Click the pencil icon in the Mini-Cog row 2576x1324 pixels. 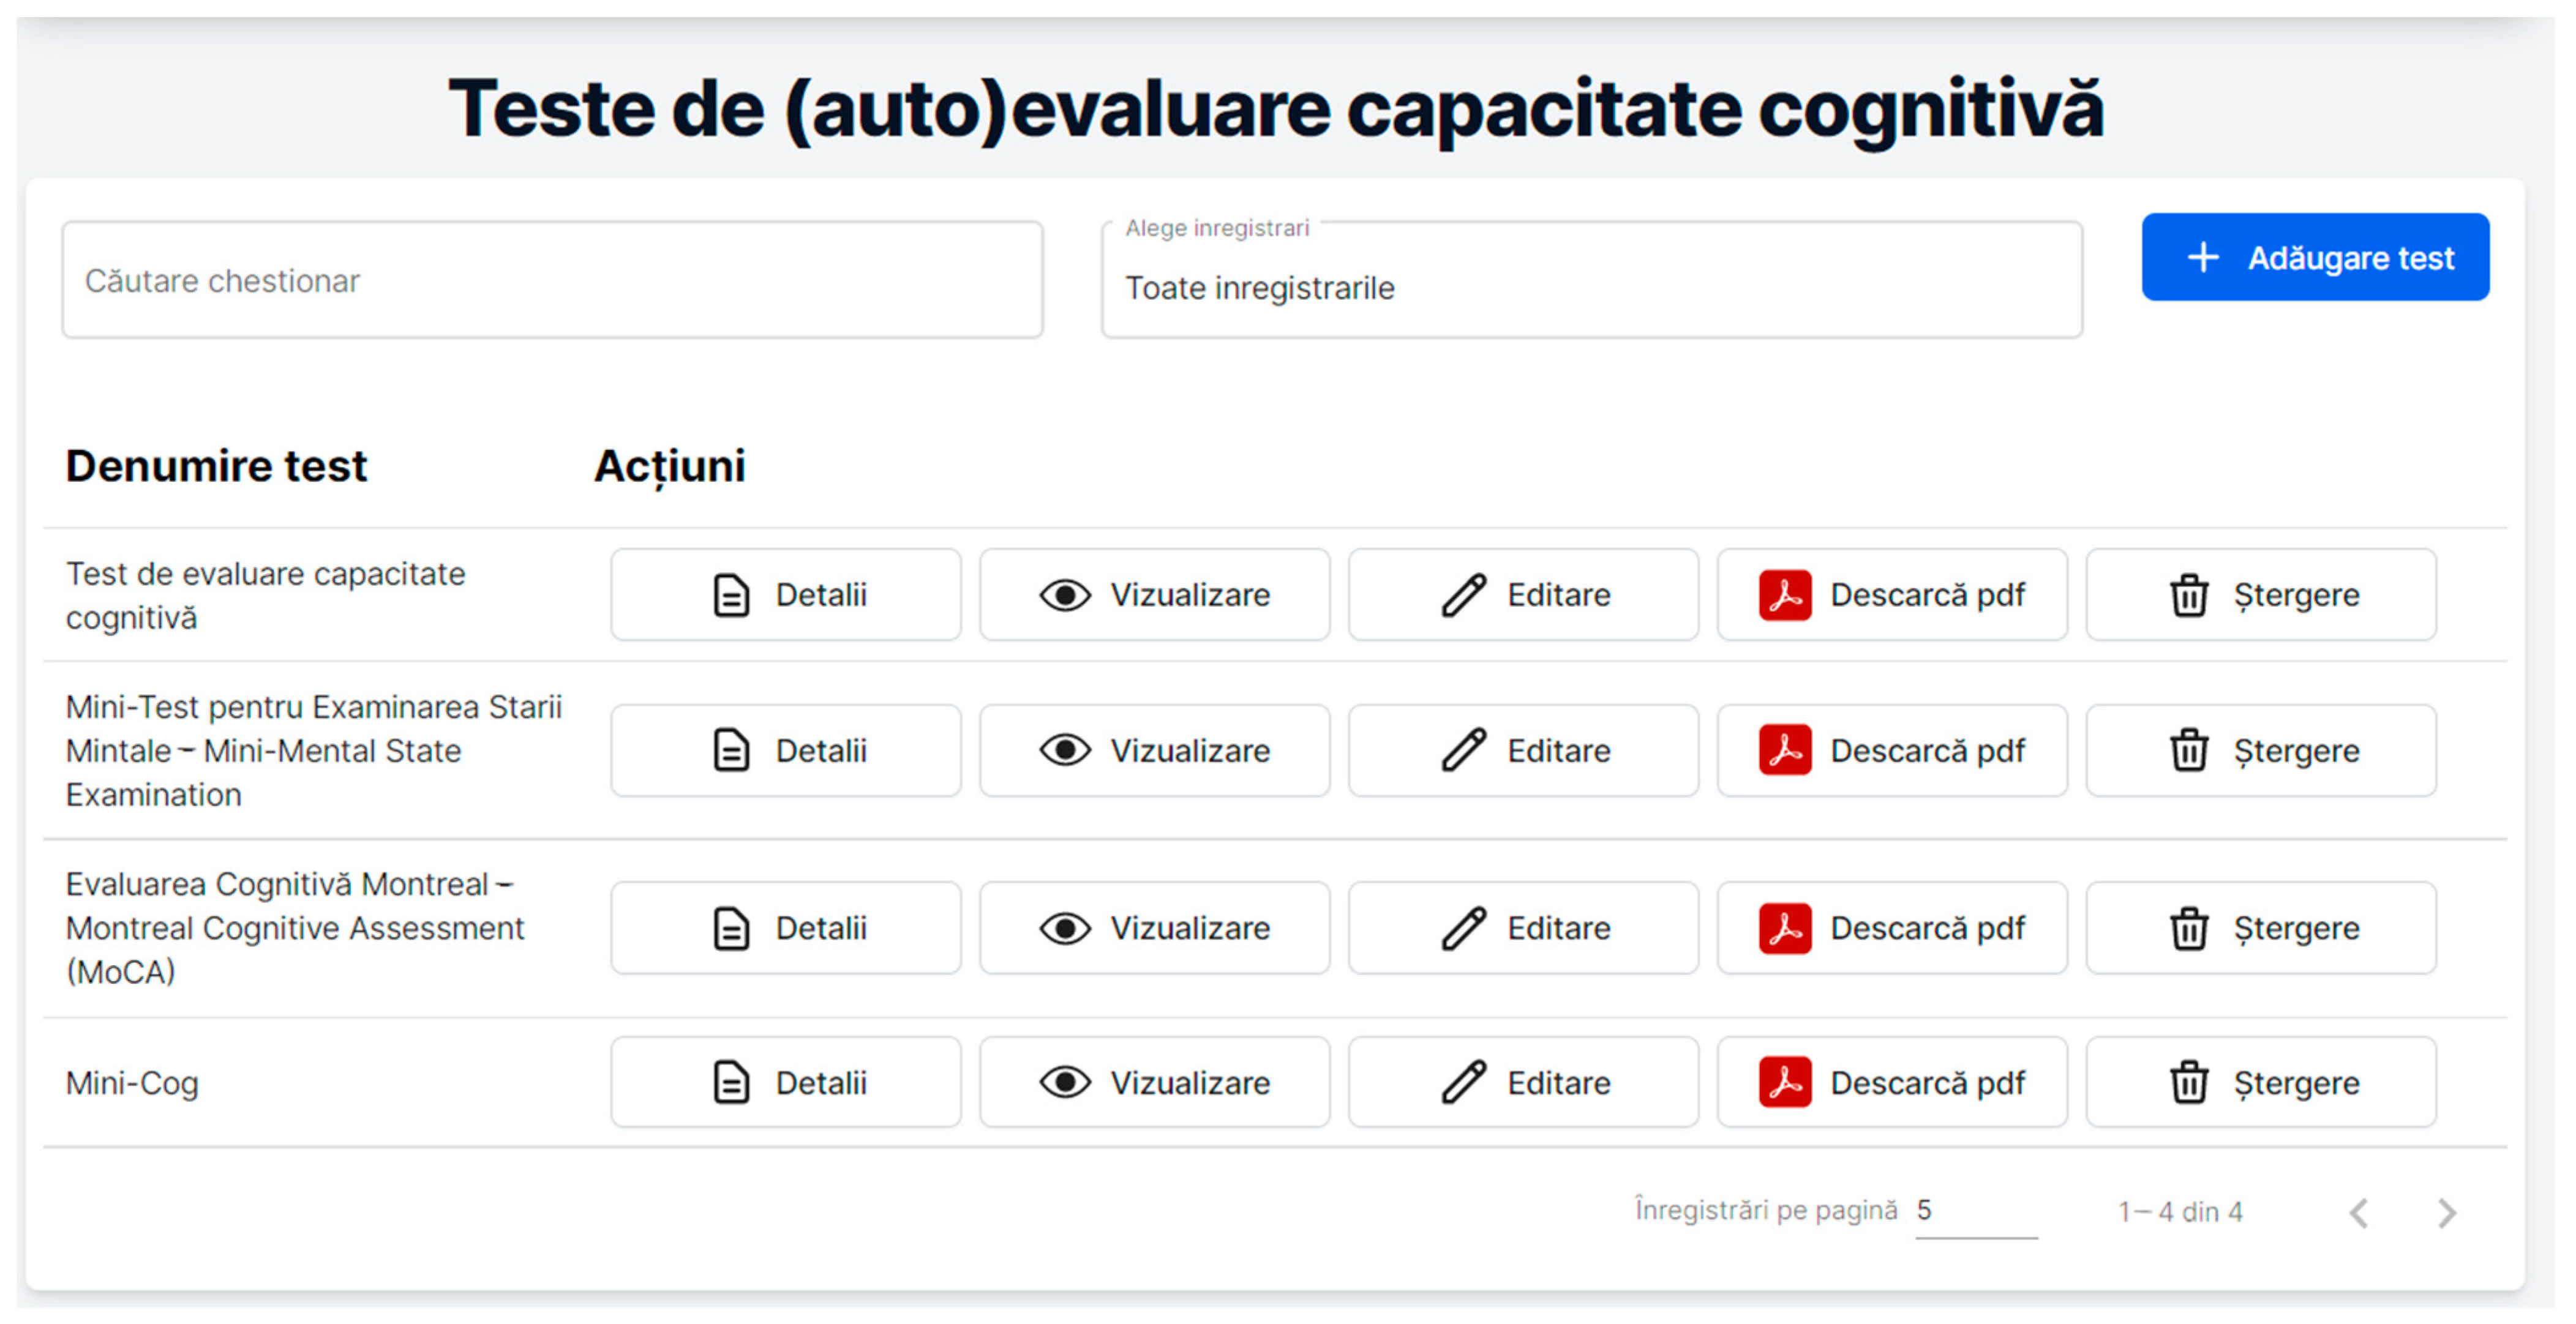(1463, 1082)
